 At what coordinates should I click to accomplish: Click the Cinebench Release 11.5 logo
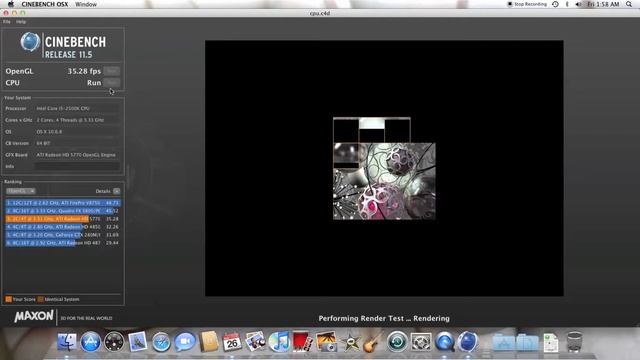click(x=63, y=46)
